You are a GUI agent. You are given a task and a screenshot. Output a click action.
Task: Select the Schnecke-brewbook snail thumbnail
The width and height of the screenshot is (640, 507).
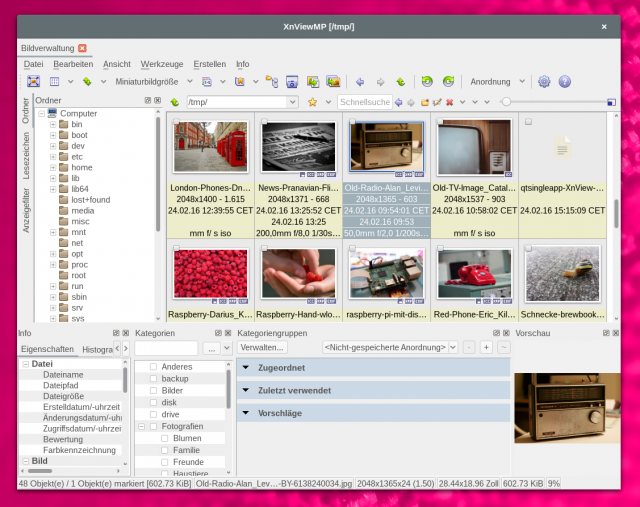[562, 274]
